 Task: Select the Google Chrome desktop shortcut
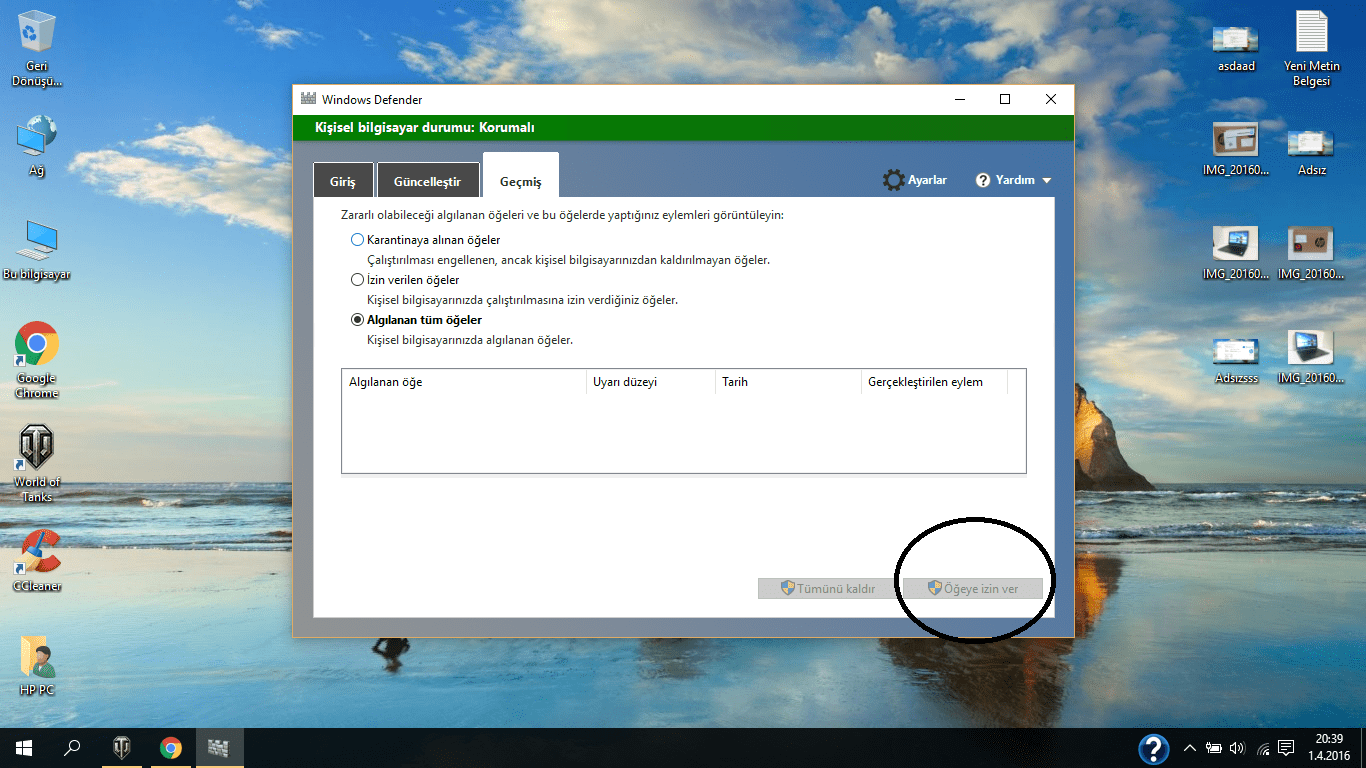tap(37, 360)
